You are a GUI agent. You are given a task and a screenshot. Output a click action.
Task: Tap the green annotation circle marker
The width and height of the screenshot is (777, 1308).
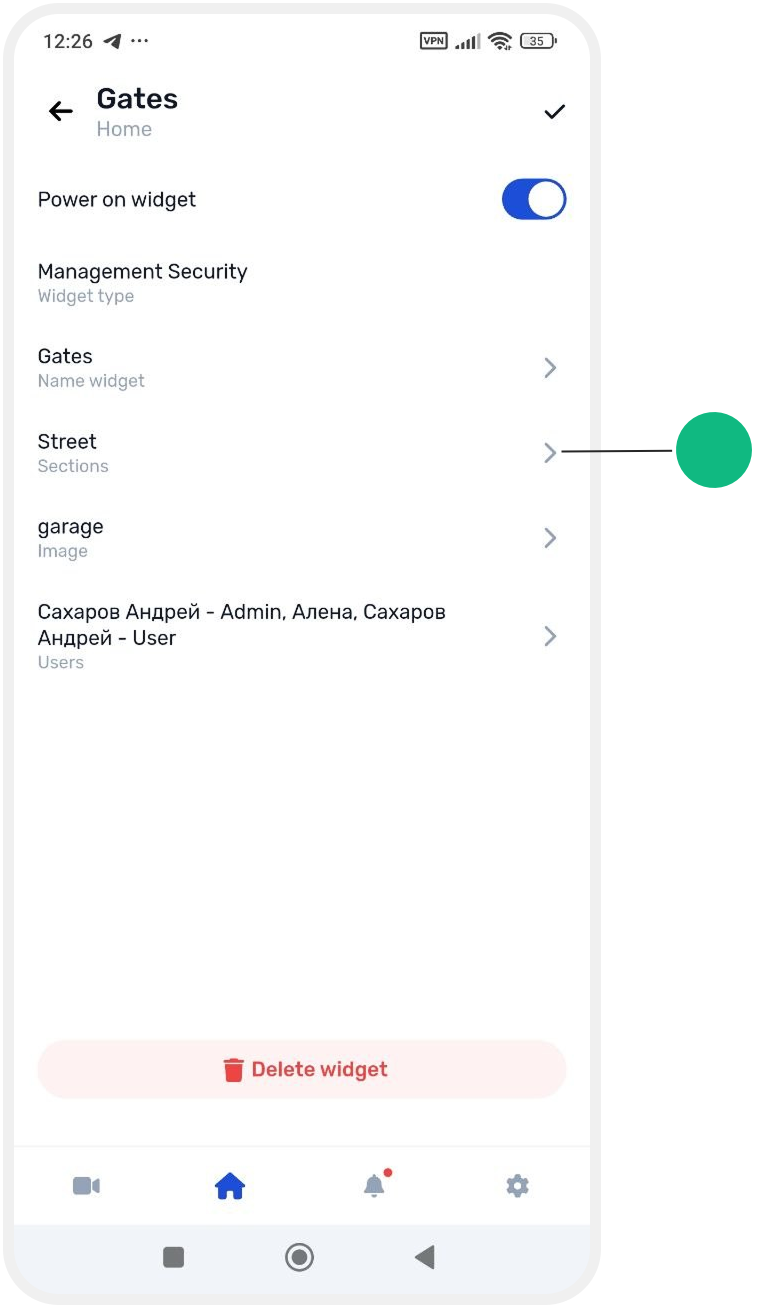(714, 450)
